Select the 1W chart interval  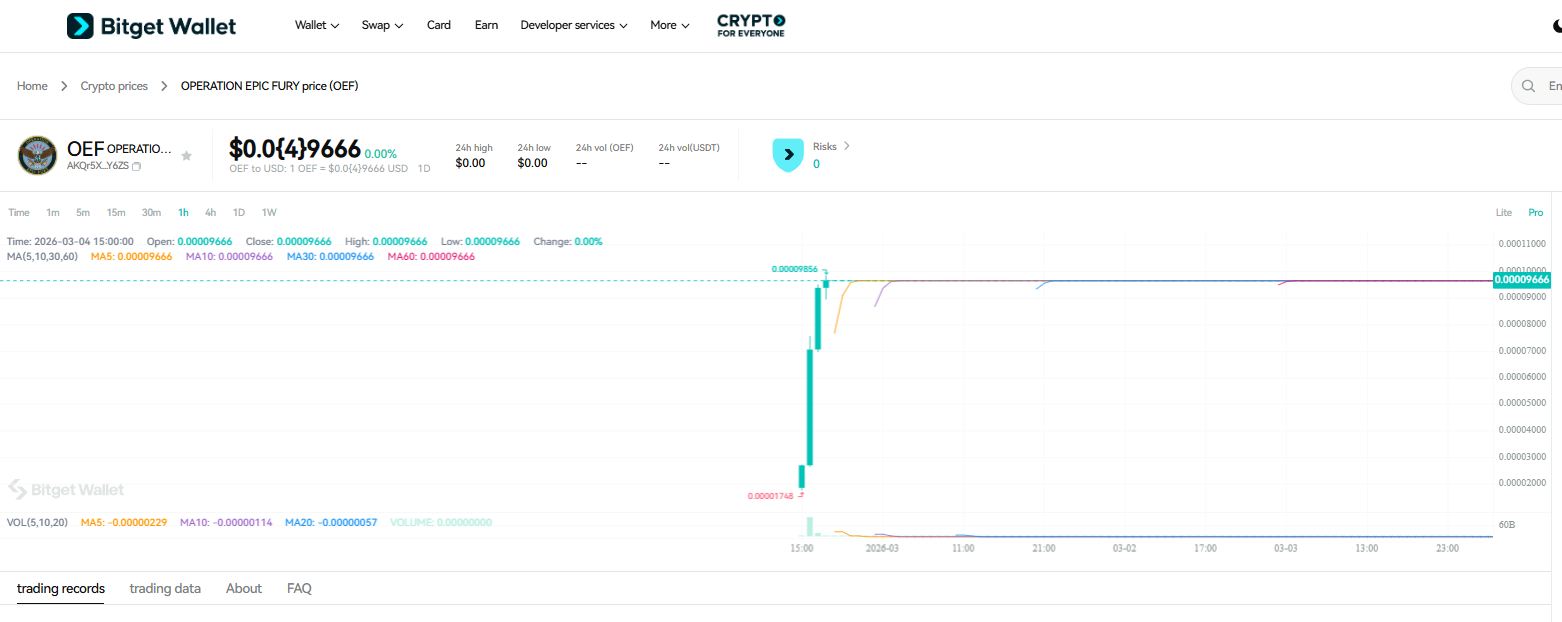click(269, 212)
